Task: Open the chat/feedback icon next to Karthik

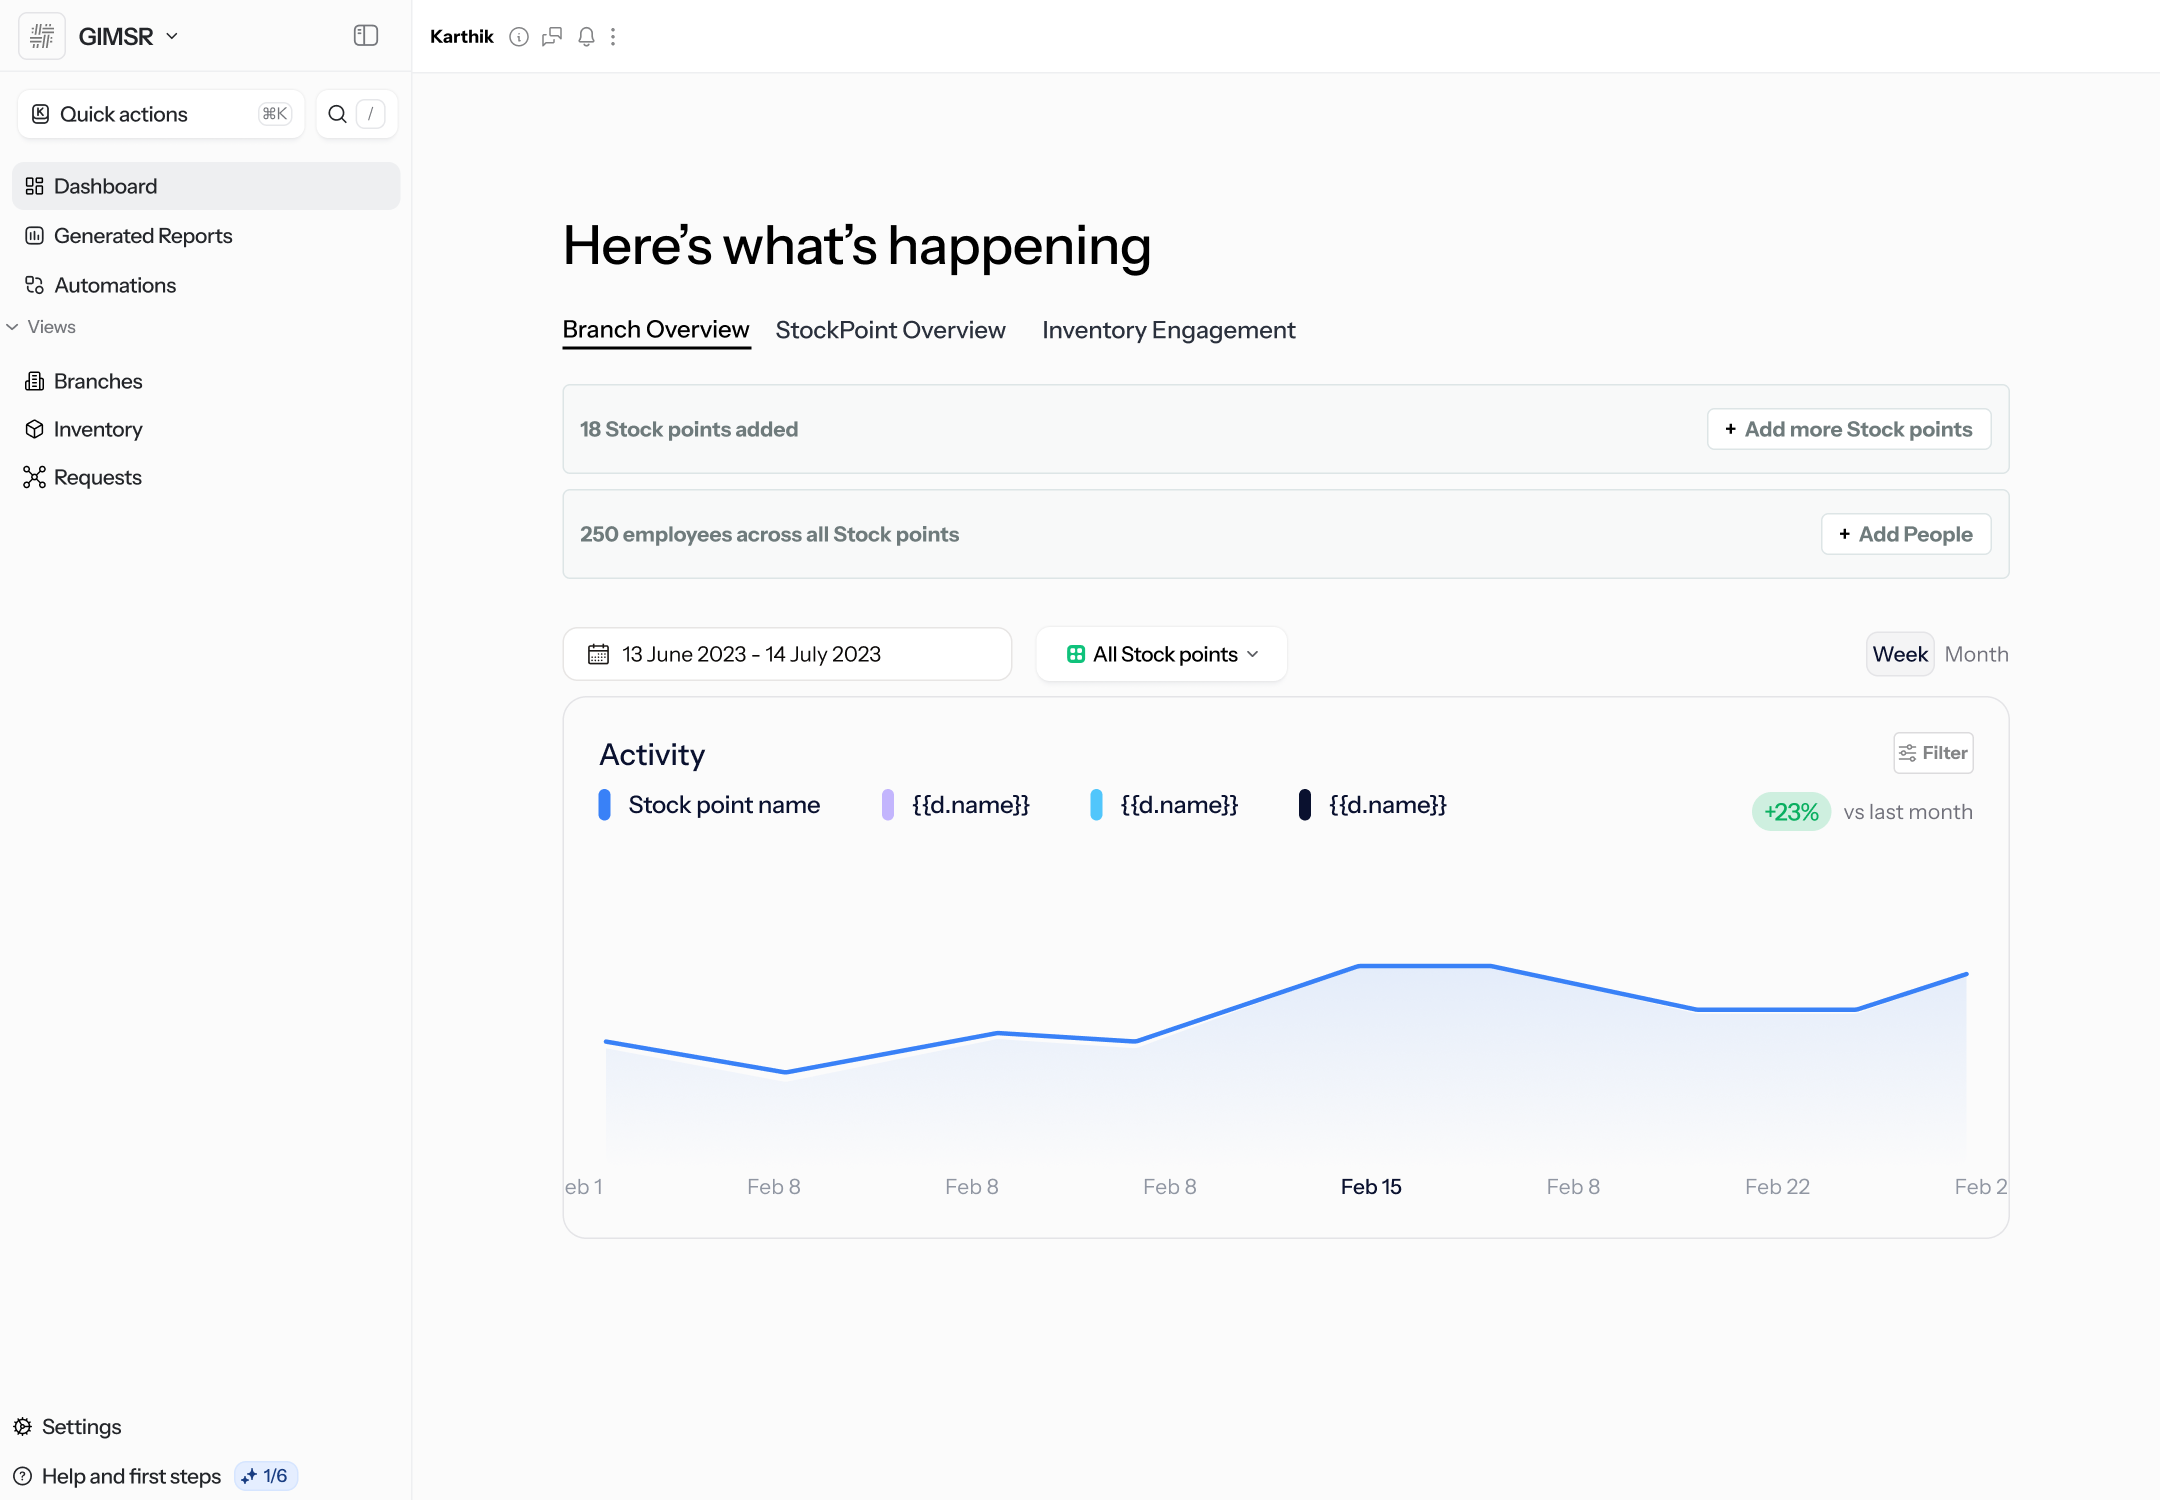Action: point(552,36)
